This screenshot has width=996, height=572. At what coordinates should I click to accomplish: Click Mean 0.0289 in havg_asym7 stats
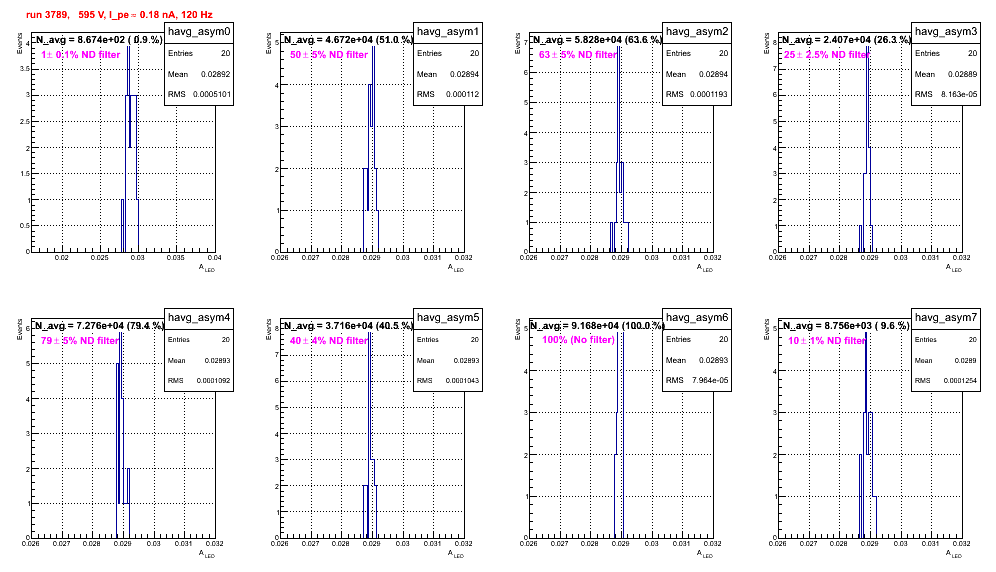click(x=946, y=360)
